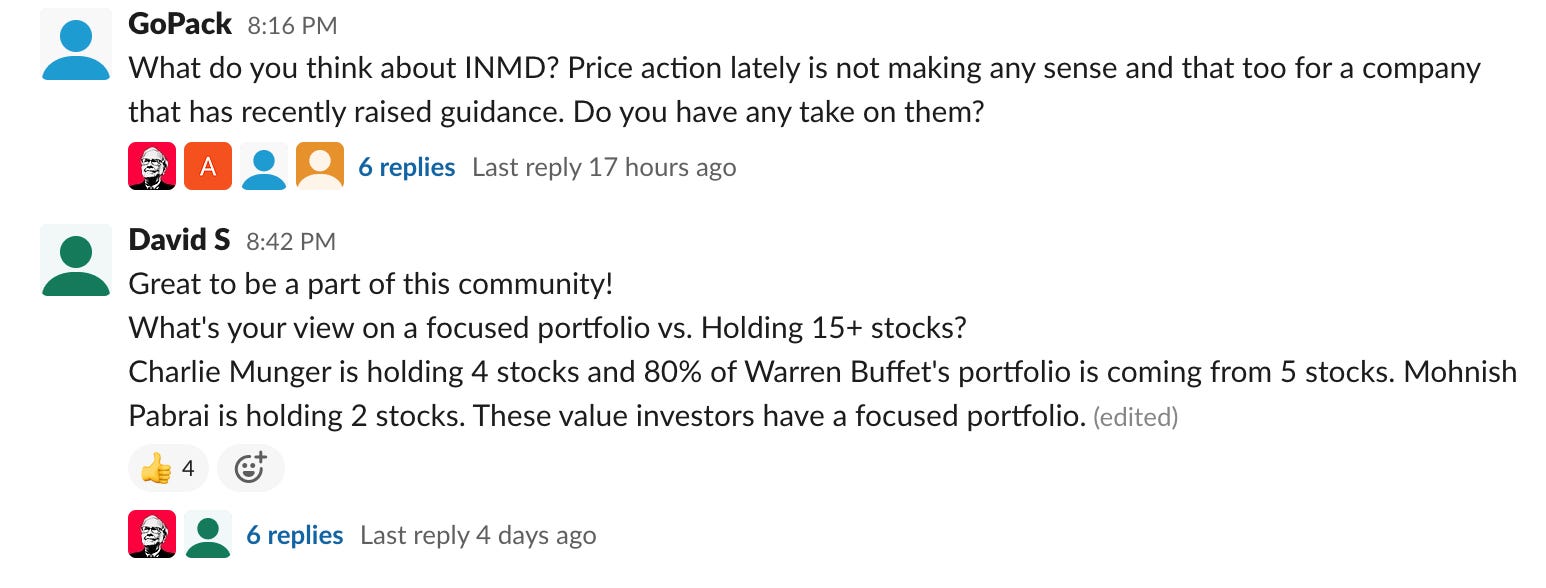Click the 8:42 PM timestamp

click(x=291, y=240)
